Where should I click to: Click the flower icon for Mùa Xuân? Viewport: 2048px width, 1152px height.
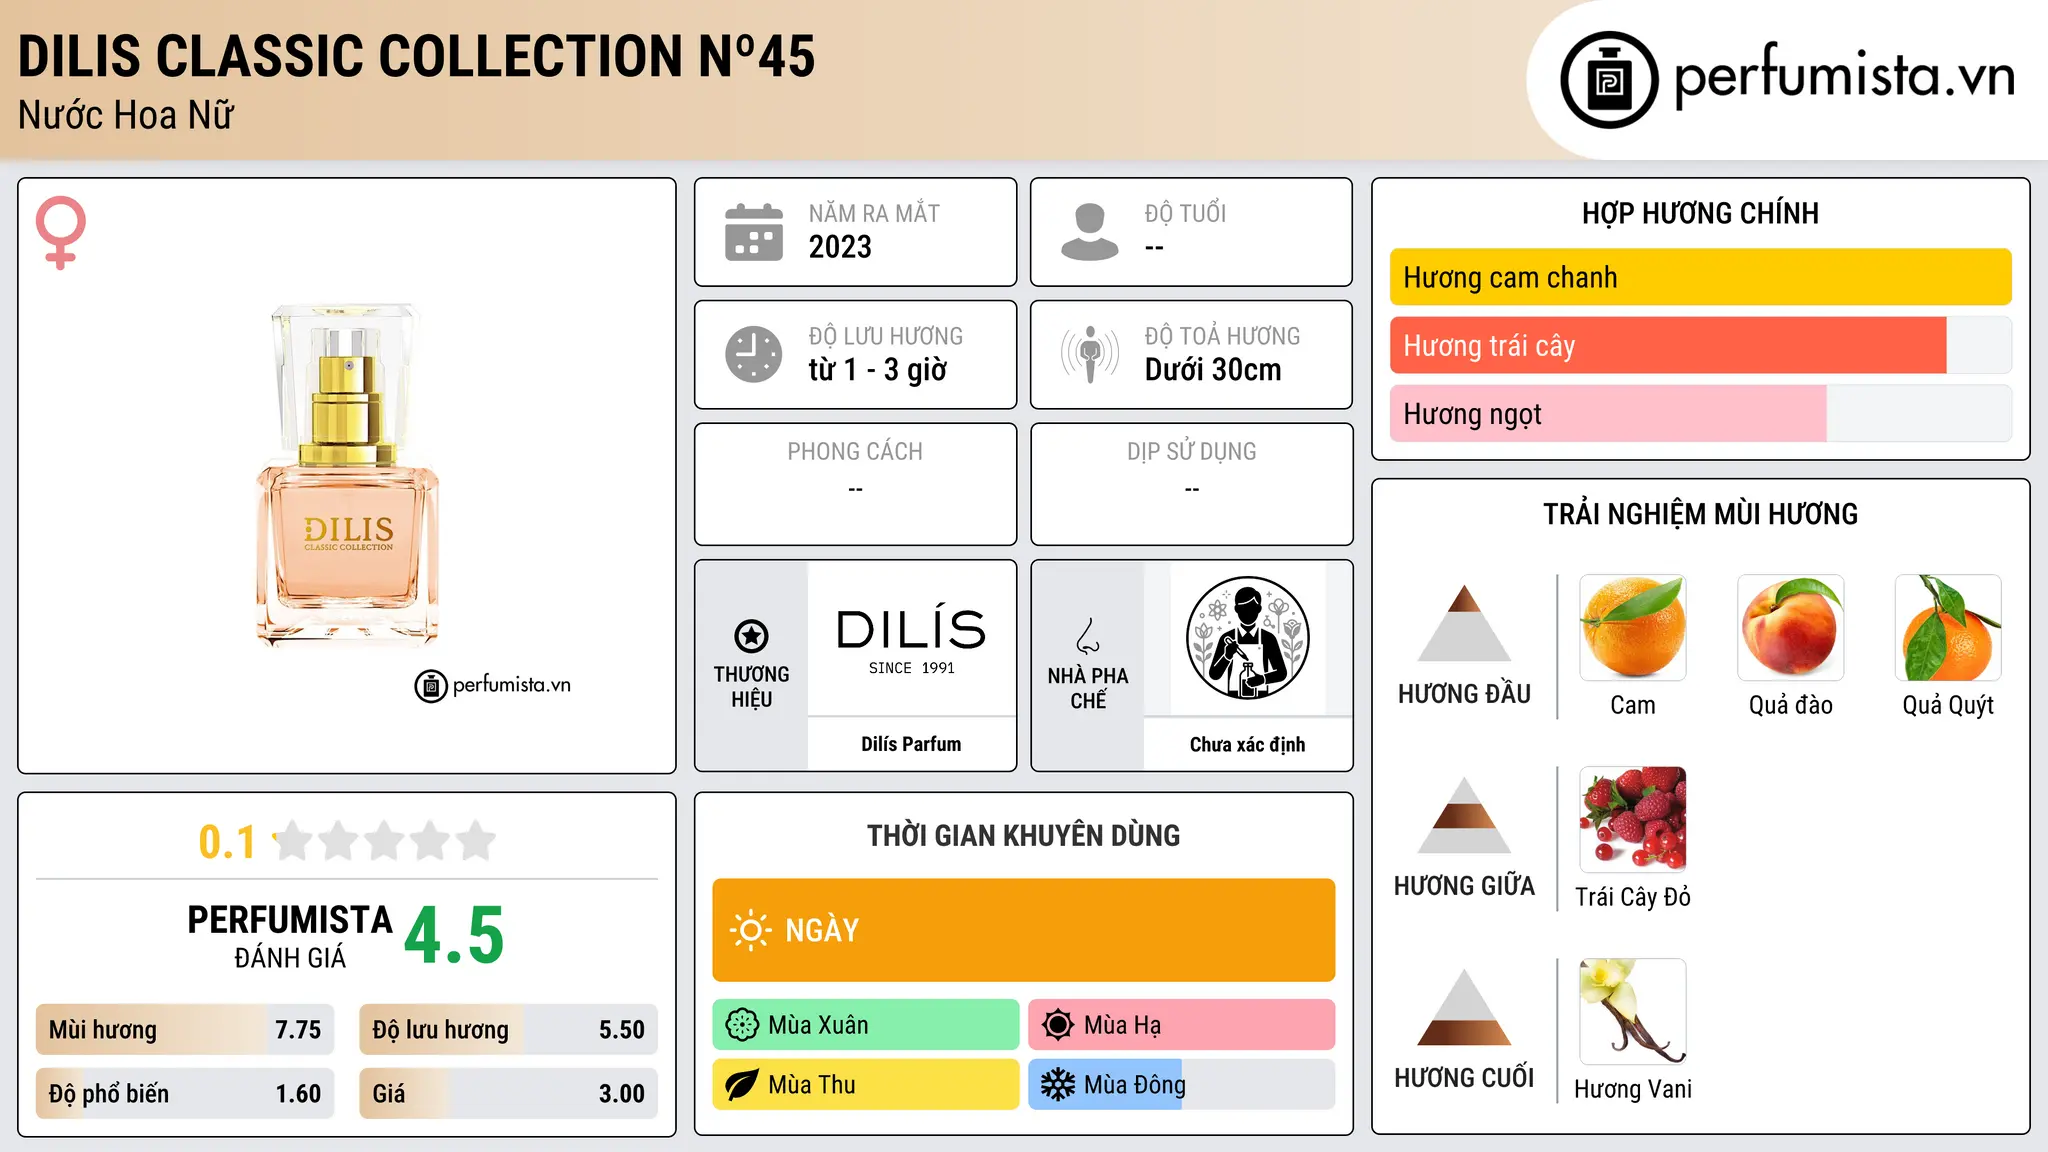coord(742,1025)
